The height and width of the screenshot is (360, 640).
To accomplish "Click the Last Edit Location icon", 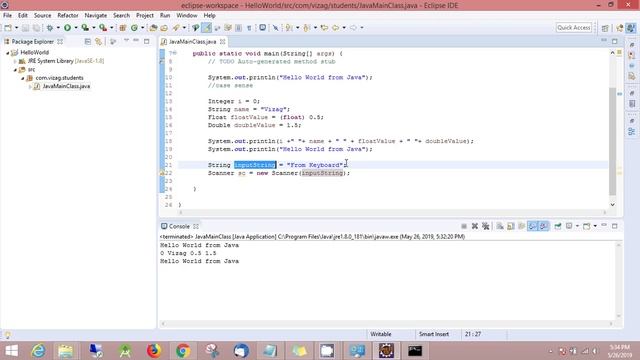I will click(x=324, y=28).
